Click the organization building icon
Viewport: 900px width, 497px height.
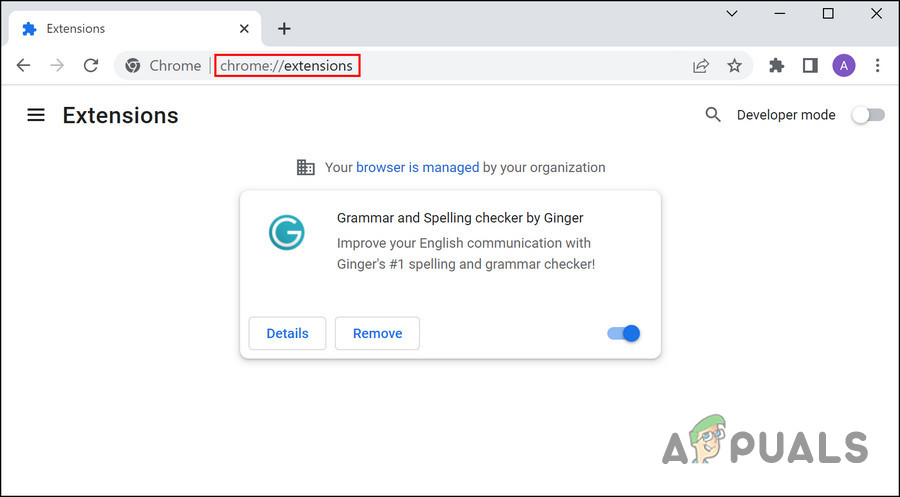pyautogui.click(x=305, y=167)
